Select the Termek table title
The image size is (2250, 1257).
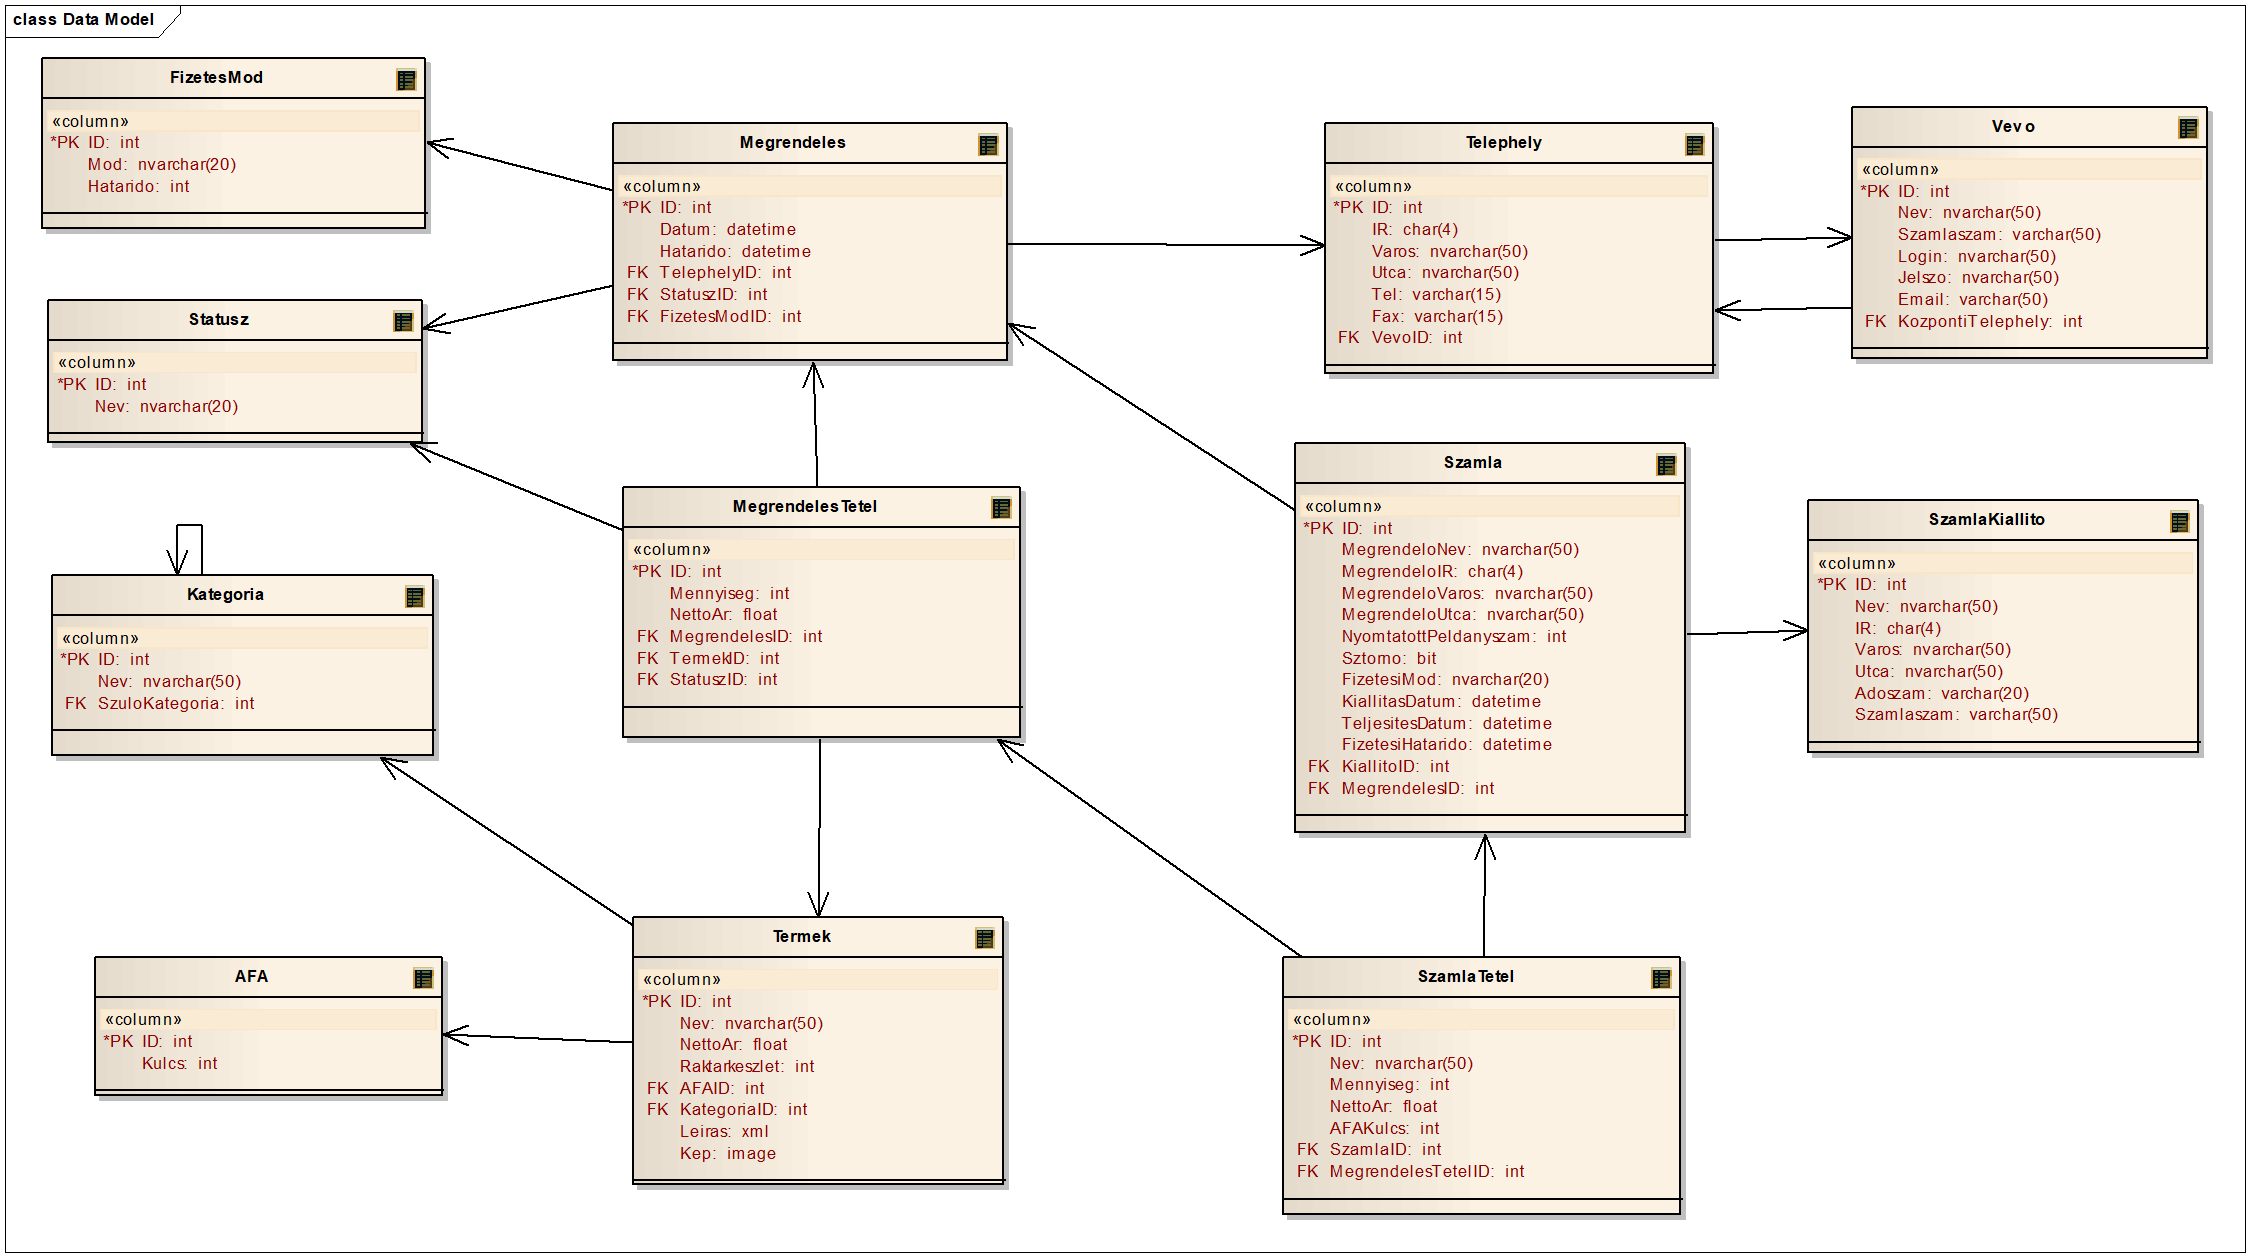(802, 937)
